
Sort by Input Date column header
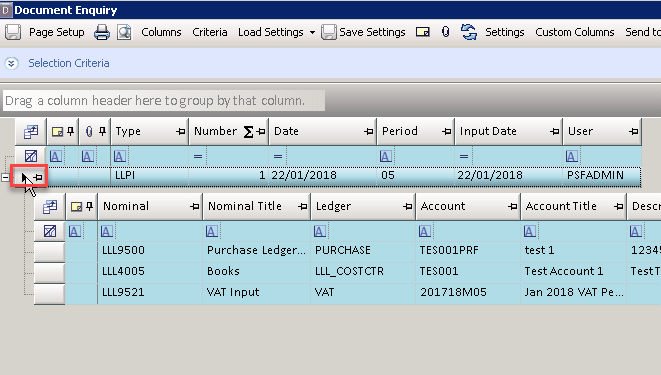488,131
